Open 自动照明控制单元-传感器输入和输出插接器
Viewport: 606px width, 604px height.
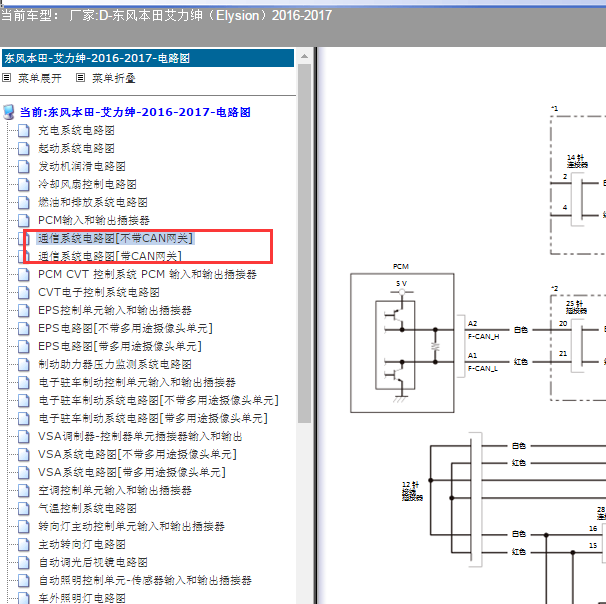pyautogui.click(x=145, y=580)
